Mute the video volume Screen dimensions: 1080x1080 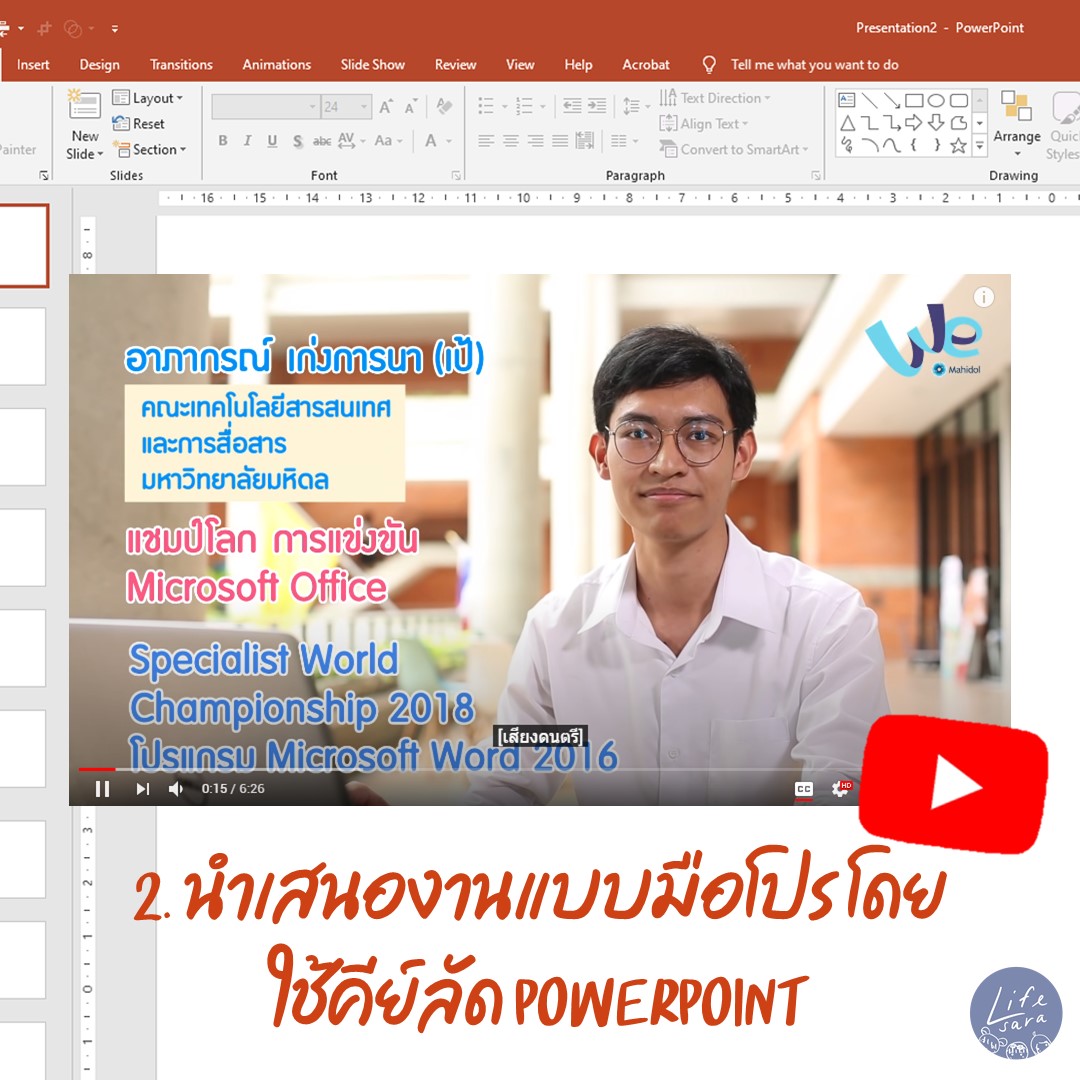coord(176,789)
